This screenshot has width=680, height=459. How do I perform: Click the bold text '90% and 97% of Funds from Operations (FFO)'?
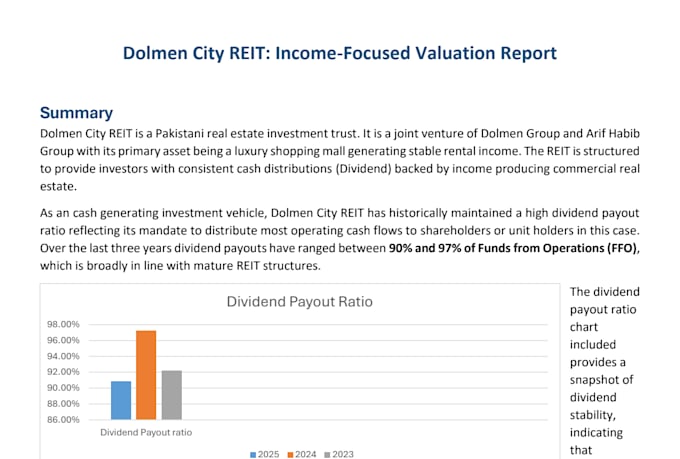pos(513,248)
